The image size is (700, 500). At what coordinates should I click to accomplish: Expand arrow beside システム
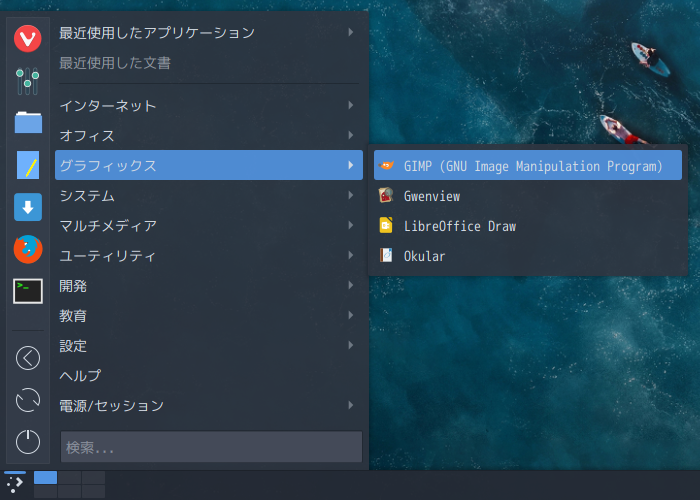point(351,195)
